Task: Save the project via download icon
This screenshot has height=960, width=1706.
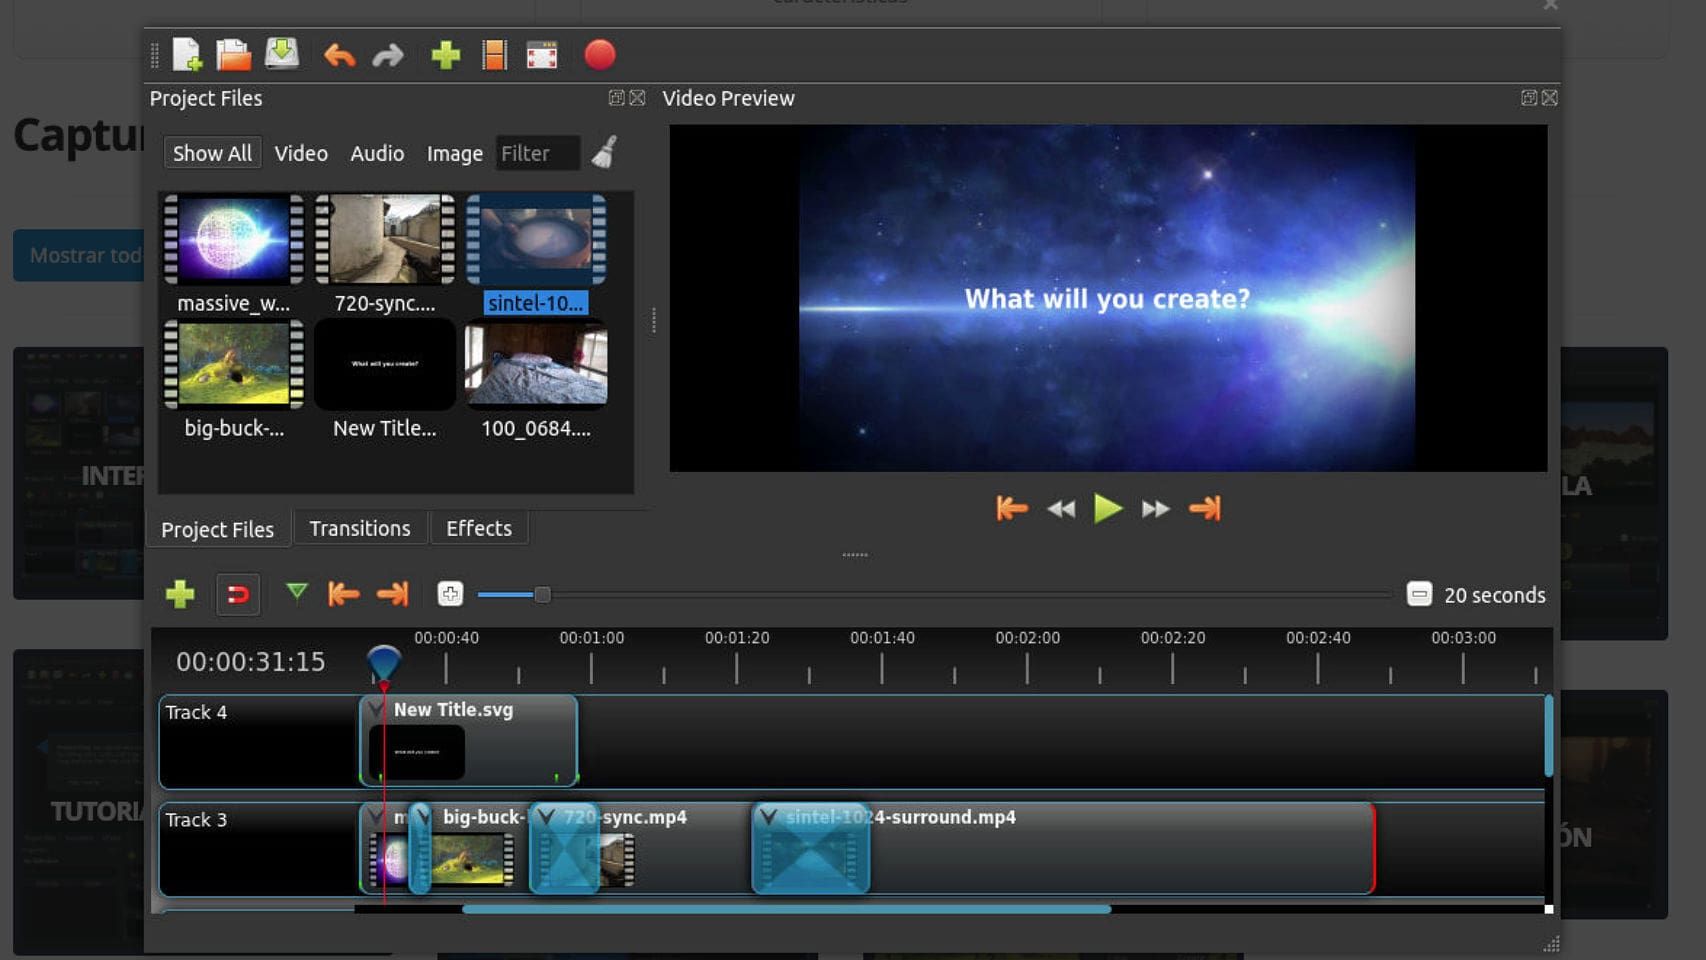Action: click(282, 54)
